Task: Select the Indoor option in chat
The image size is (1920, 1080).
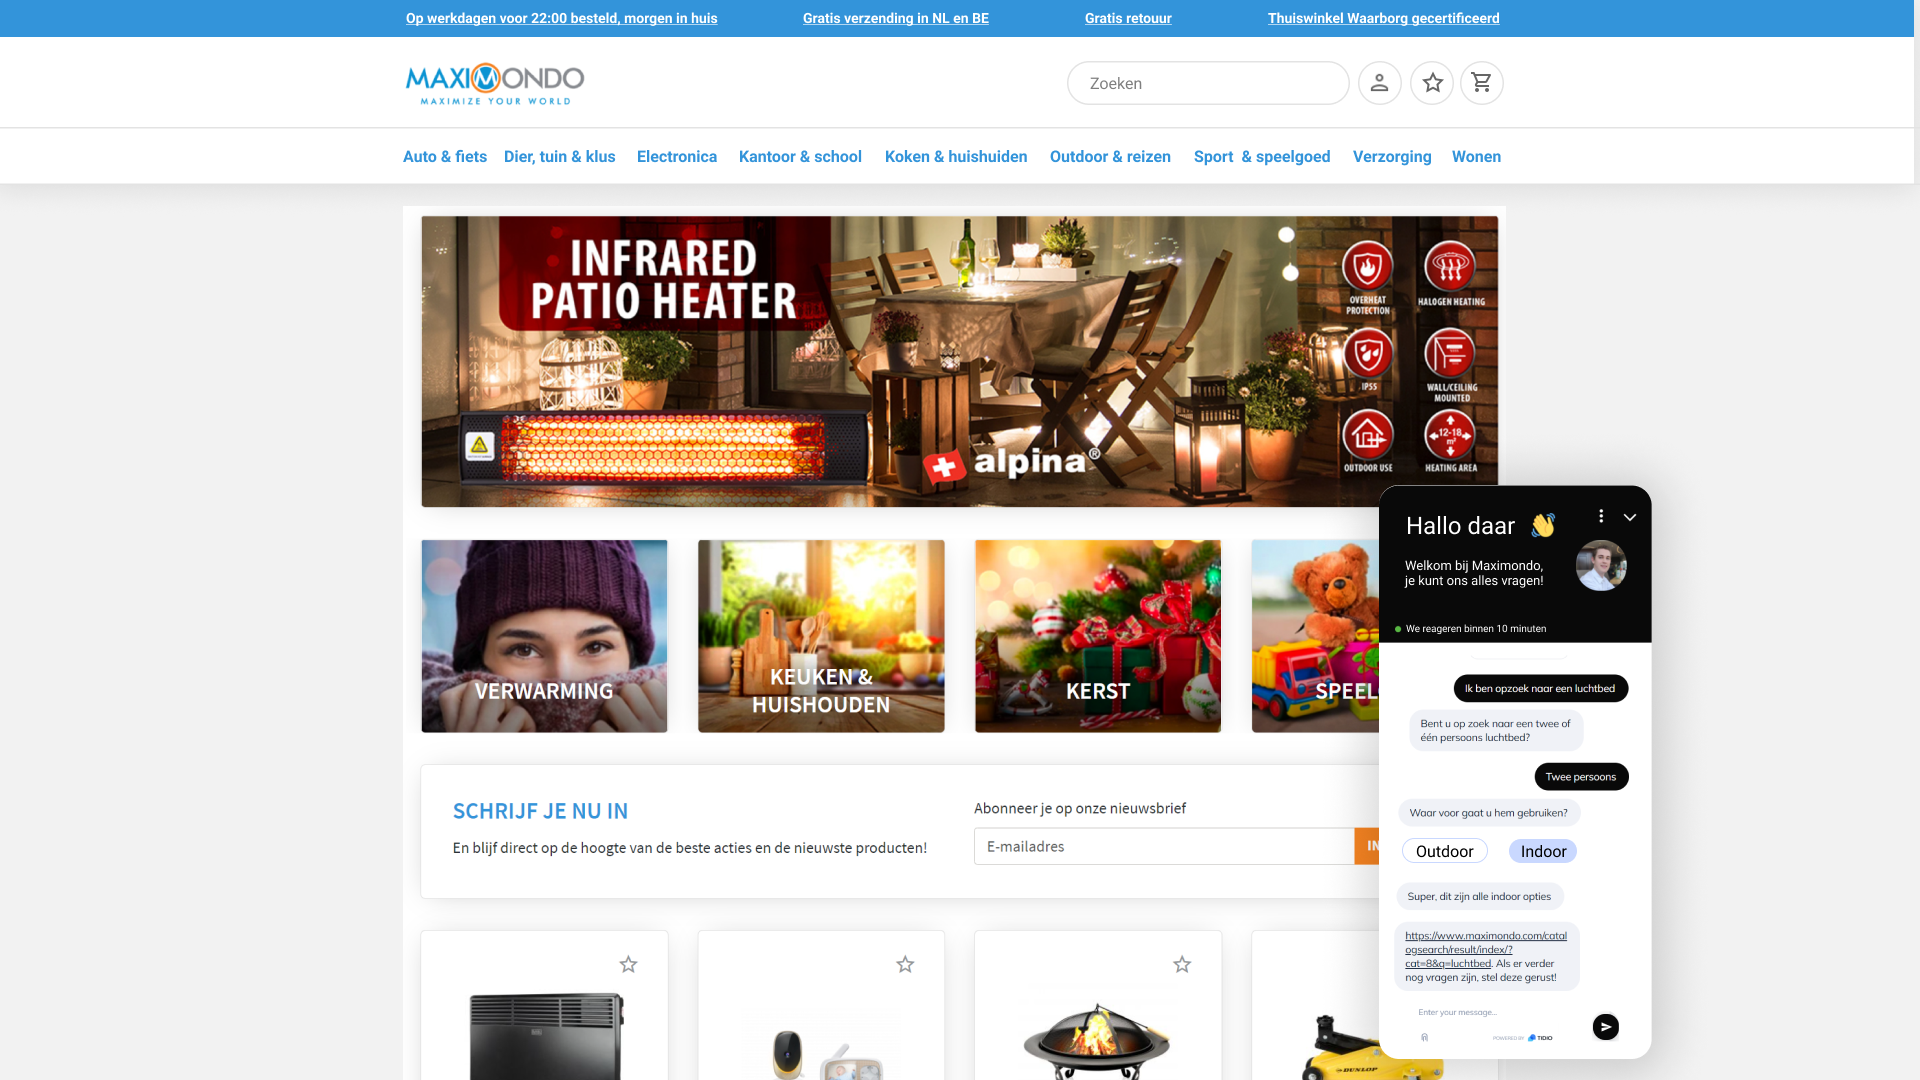Action: click(1543, 851)
